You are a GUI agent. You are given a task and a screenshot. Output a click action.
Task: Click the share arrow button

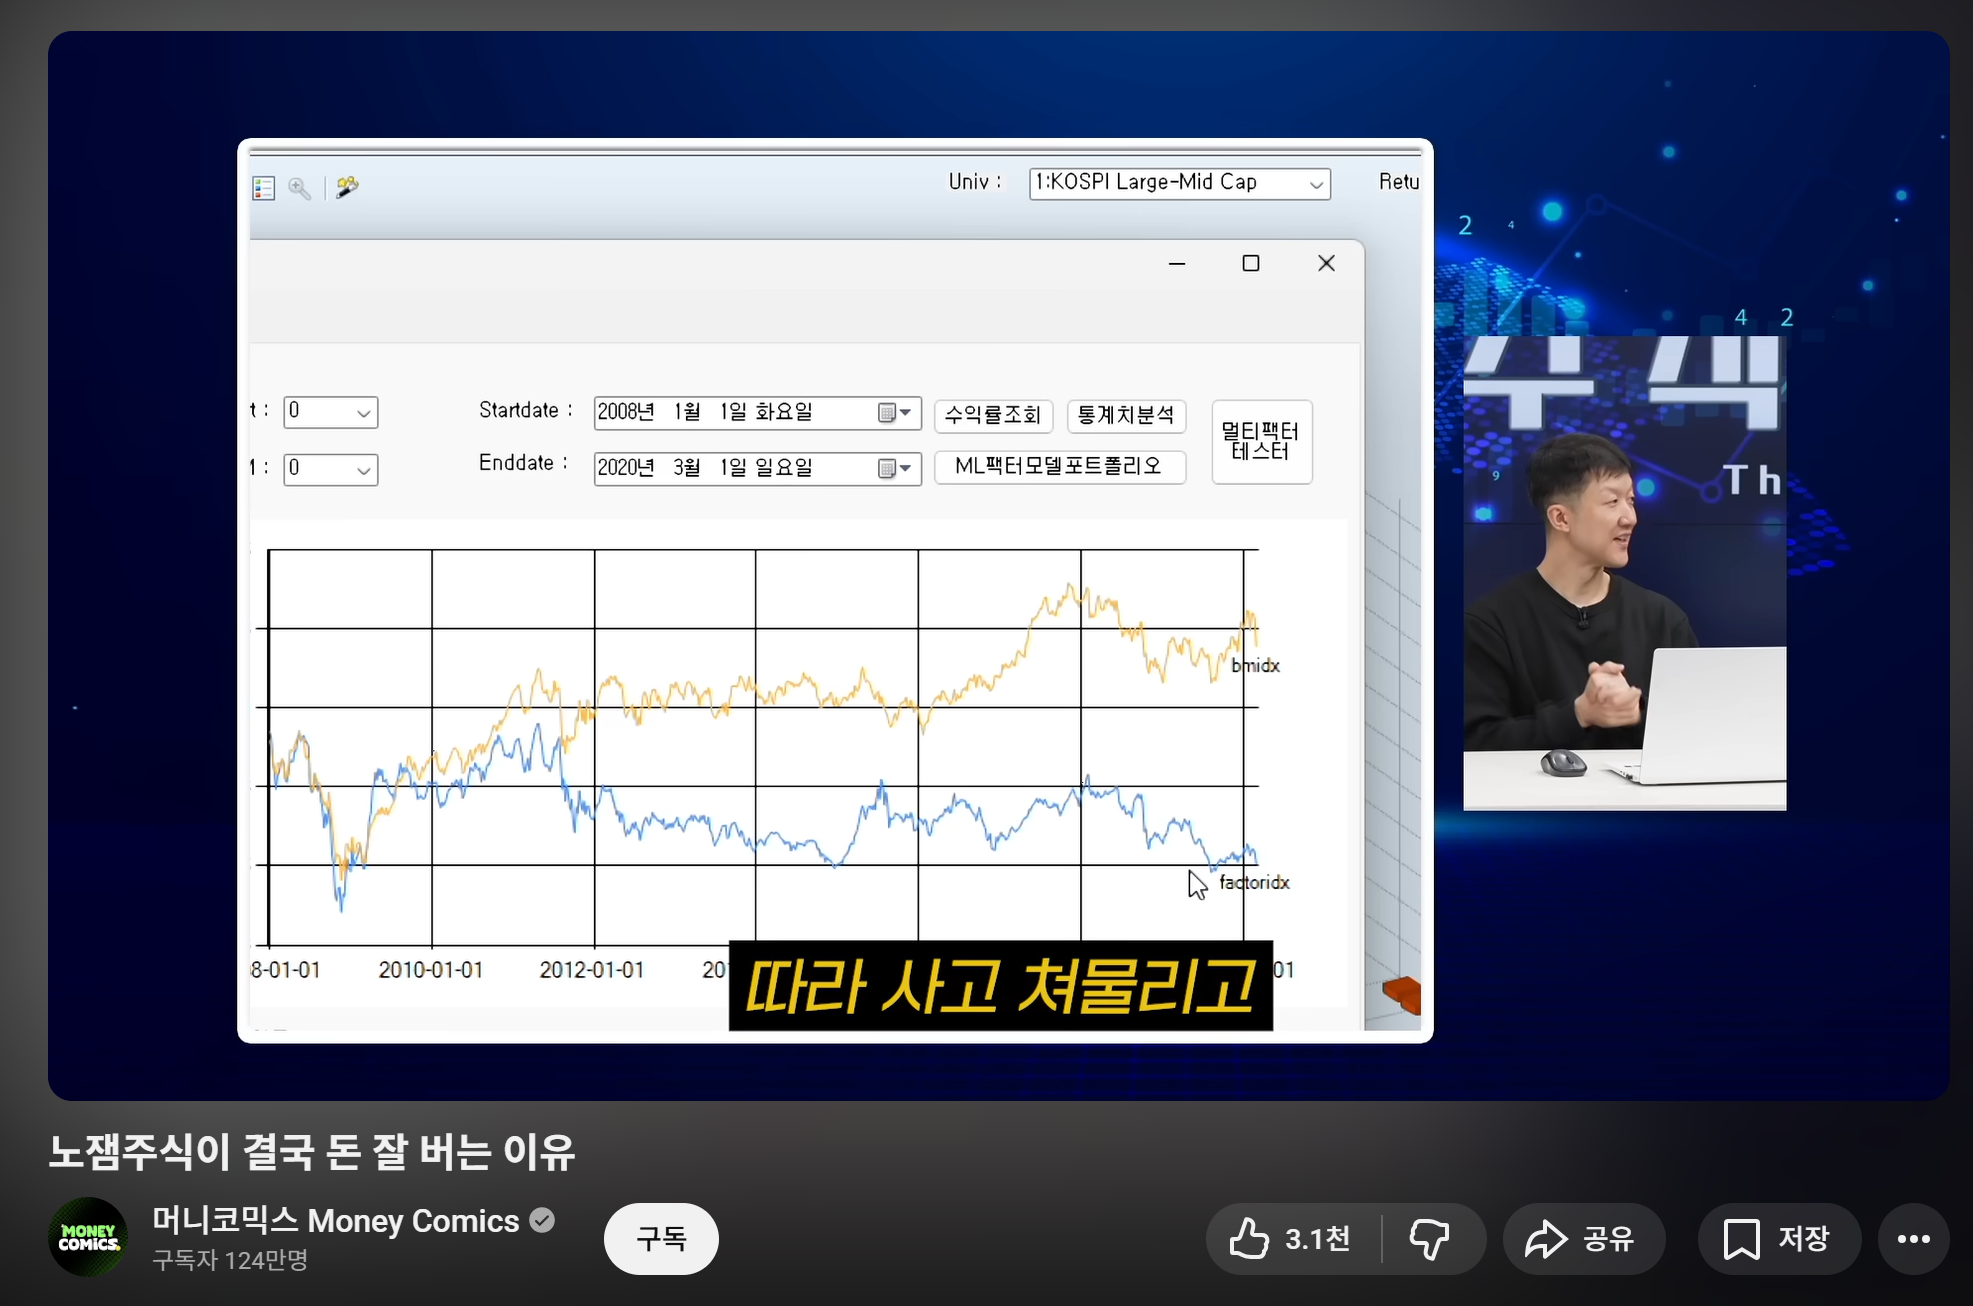pyautogui.click(x=1582, y=1239)
